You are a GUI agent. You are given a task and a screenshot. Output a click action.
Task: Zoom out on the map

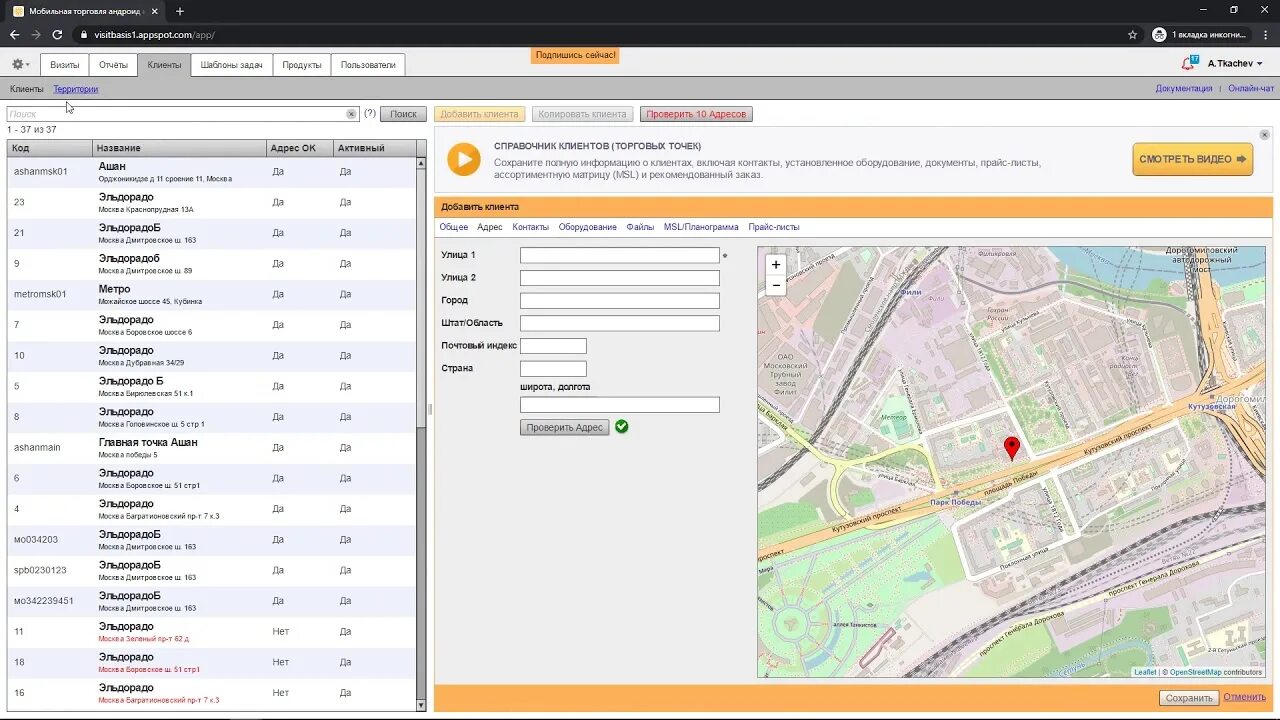(776, 285)
